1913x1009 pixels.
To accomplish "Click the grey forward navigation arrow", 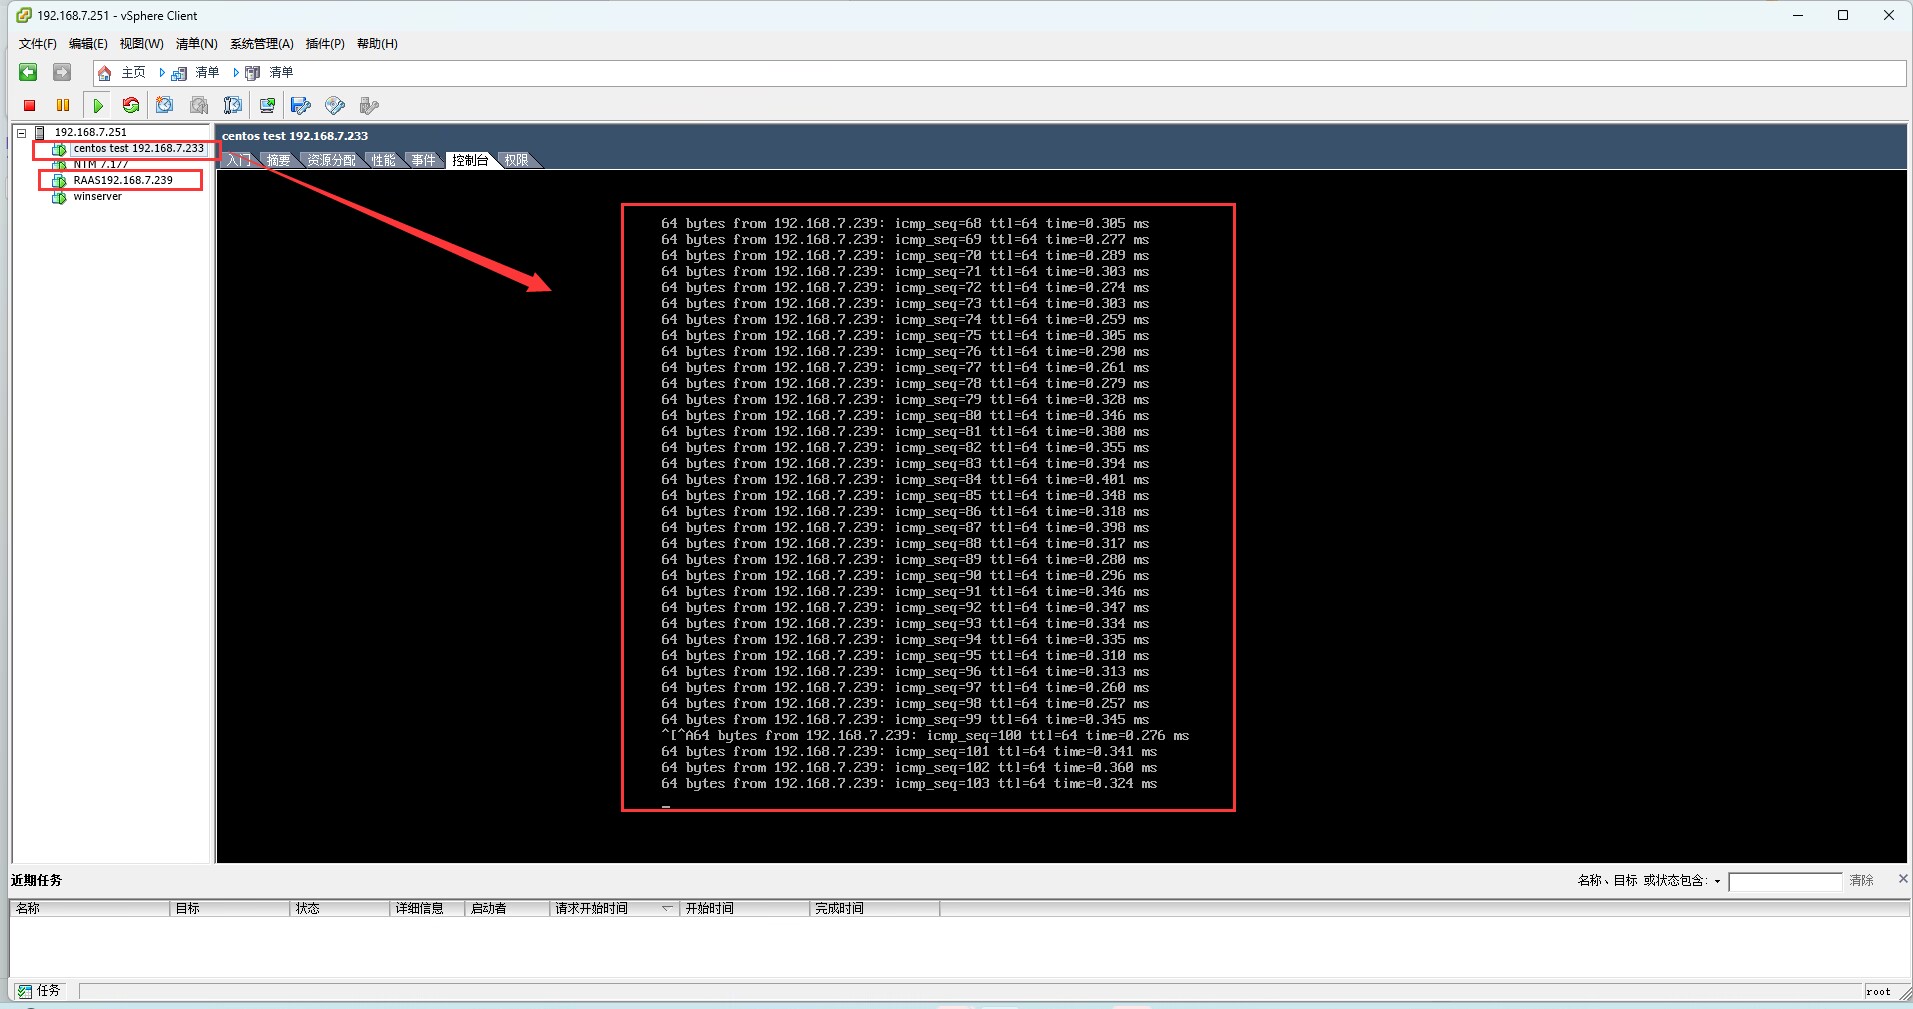I will (x=62, y=72).
